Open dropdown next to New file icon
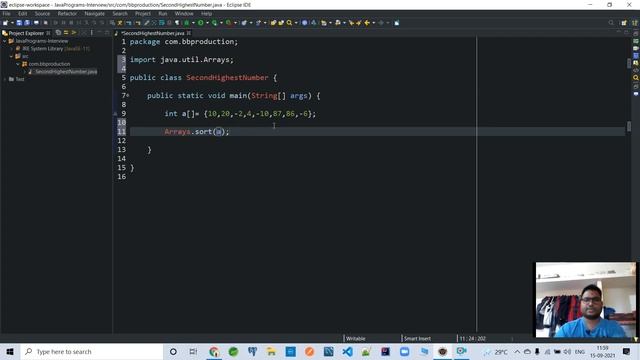The width and height of the screenshot is (640, 360). pyautogui.click(x=12, y=23)
